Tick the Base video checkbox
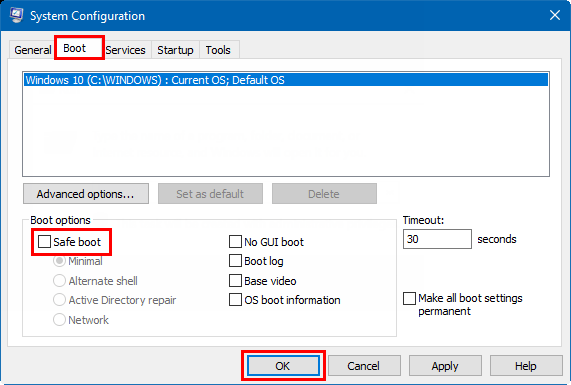 tap(235, 280)
